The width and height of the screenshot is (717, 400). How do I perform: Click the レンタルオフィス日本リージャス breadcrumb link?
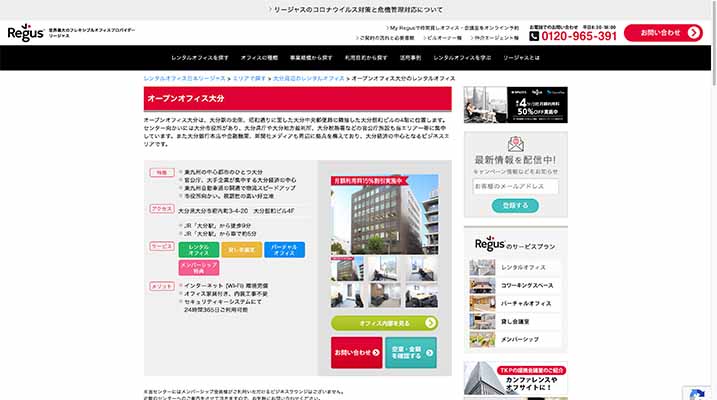185,77
